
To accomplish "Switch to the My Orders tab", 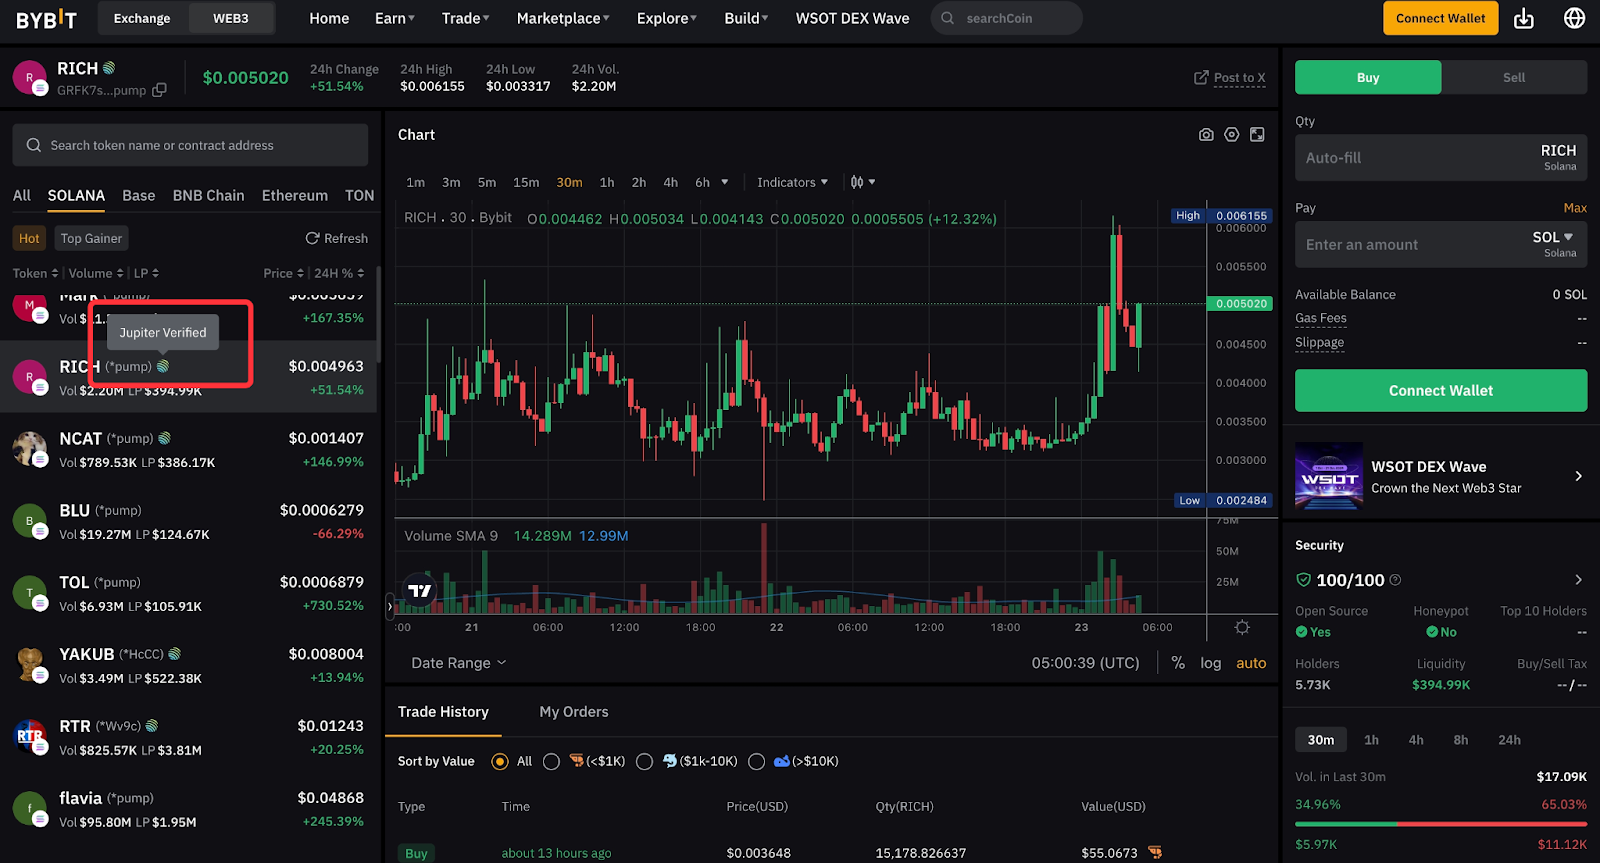I will pos(574,712).
